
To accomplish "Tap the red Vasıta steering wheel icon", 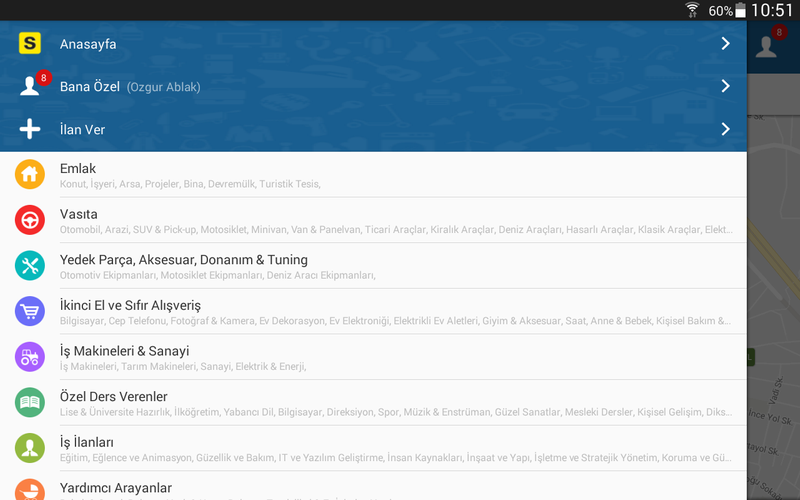I will (x=30, y=220).
